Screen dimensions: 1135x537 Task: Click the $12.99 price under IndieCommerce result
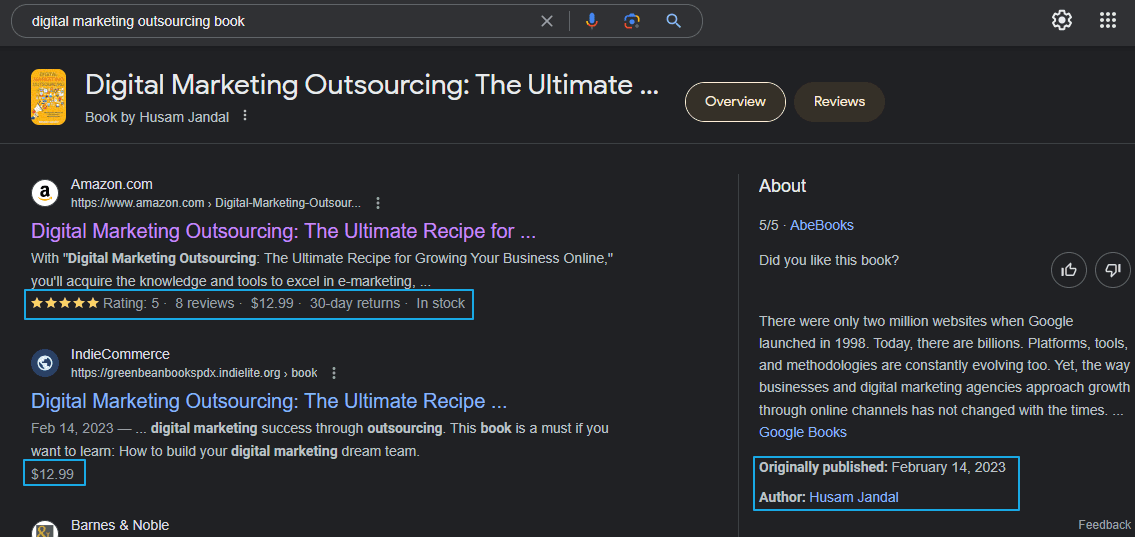click(52, 475)
